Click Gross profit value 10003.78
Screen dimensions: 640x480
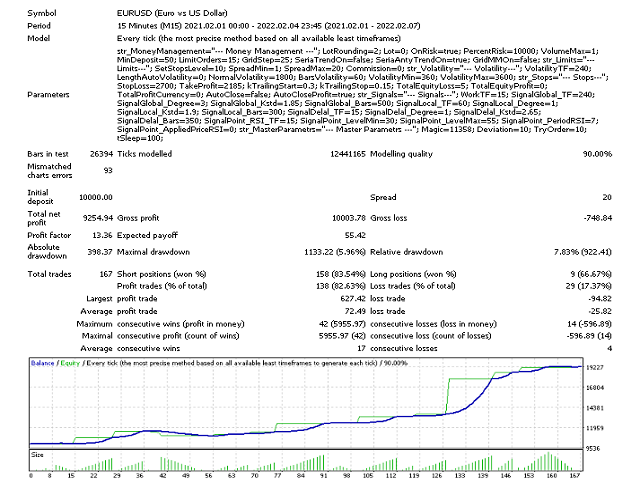point(349,218)
